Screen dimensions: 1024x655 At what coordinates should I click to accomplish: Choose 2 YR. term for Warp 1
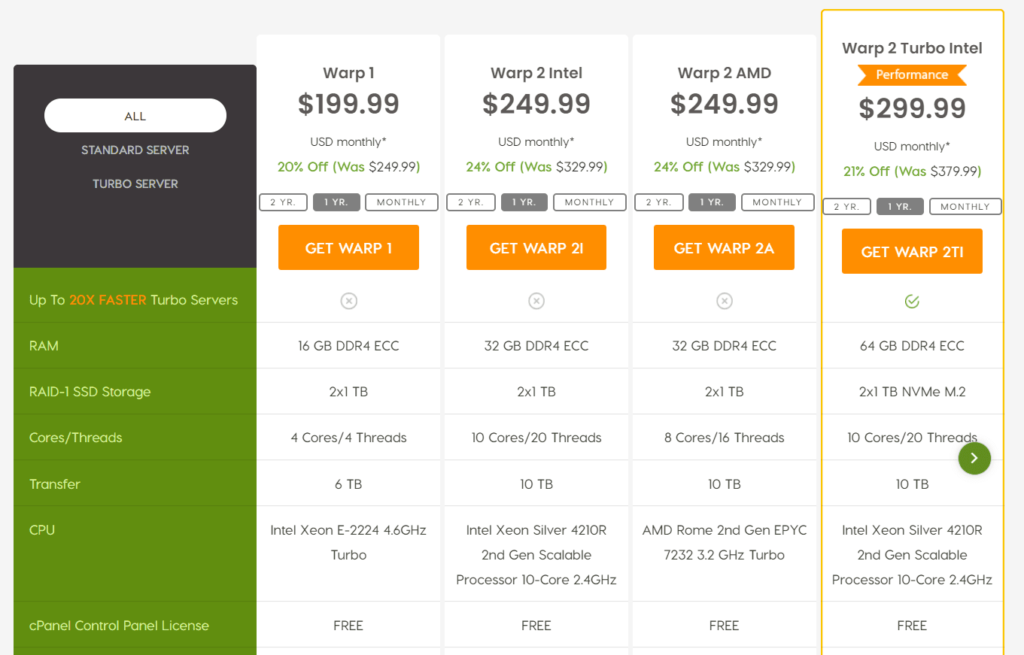click(283, 202)
